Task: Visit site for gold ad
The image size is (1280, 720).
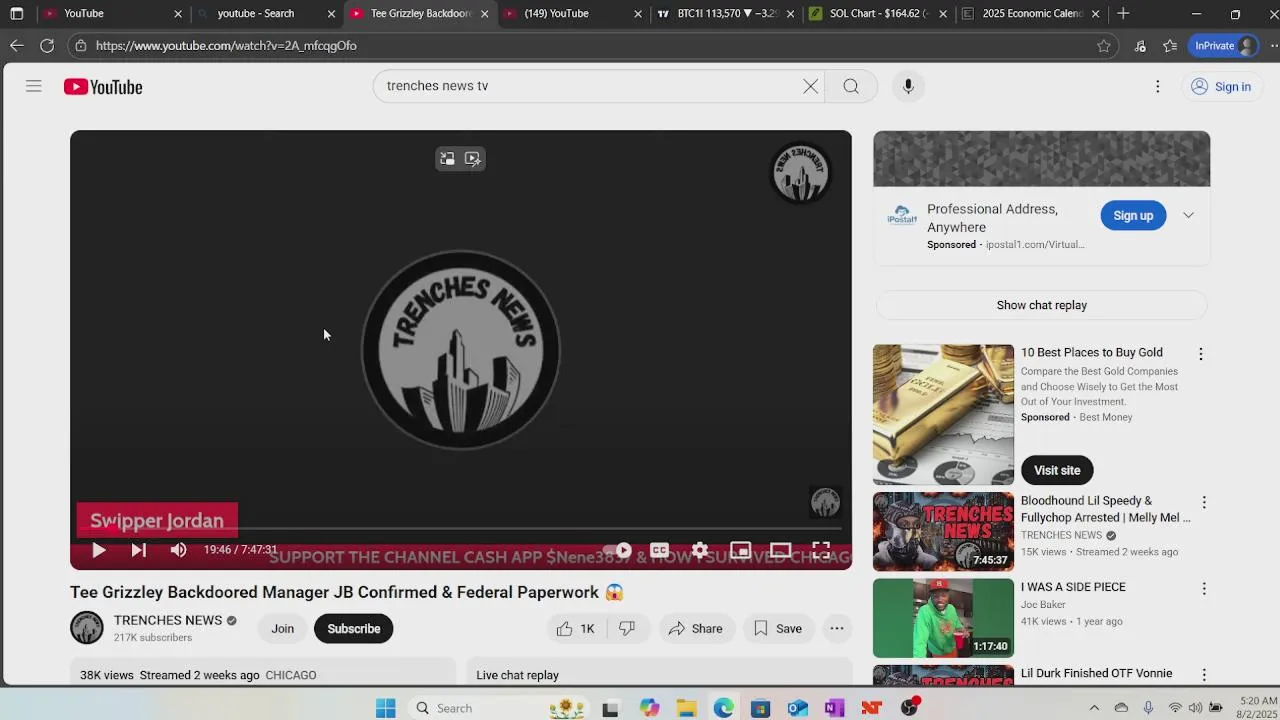Action: click(x=1057, y=470)
